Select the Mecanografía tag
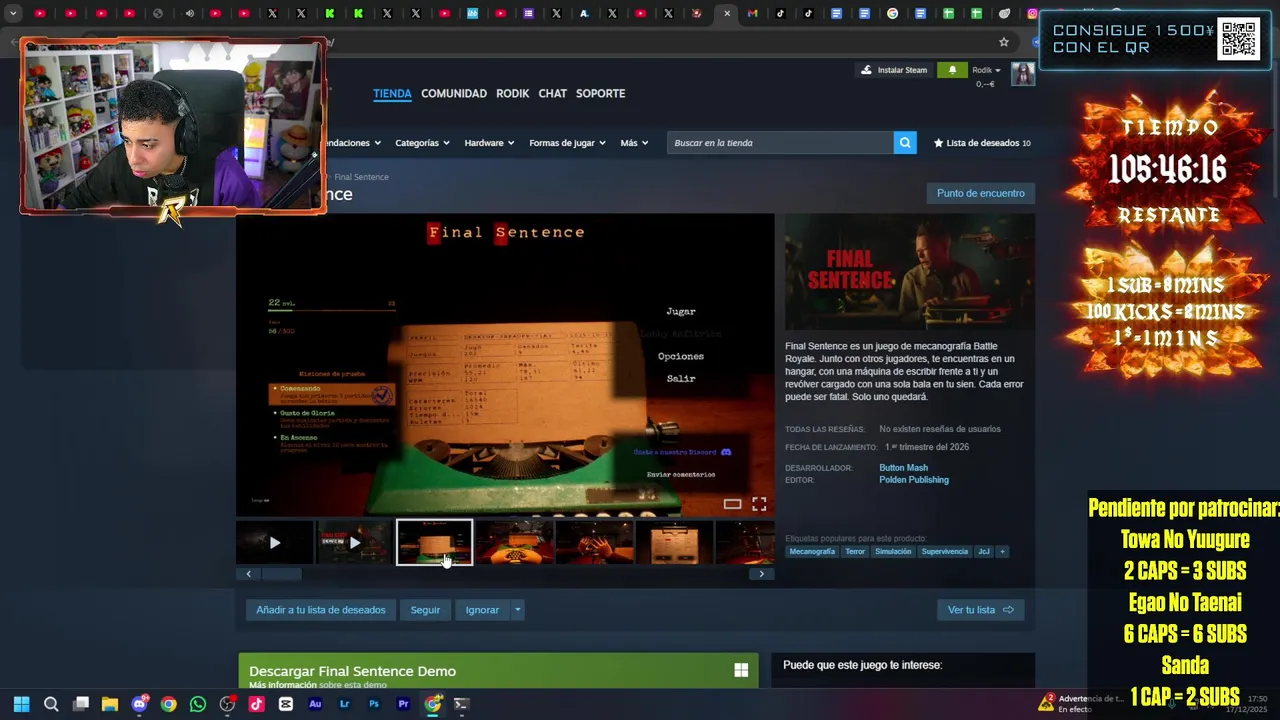Image resolution: width=1280 pixels, height=720 pixels. 812,551
